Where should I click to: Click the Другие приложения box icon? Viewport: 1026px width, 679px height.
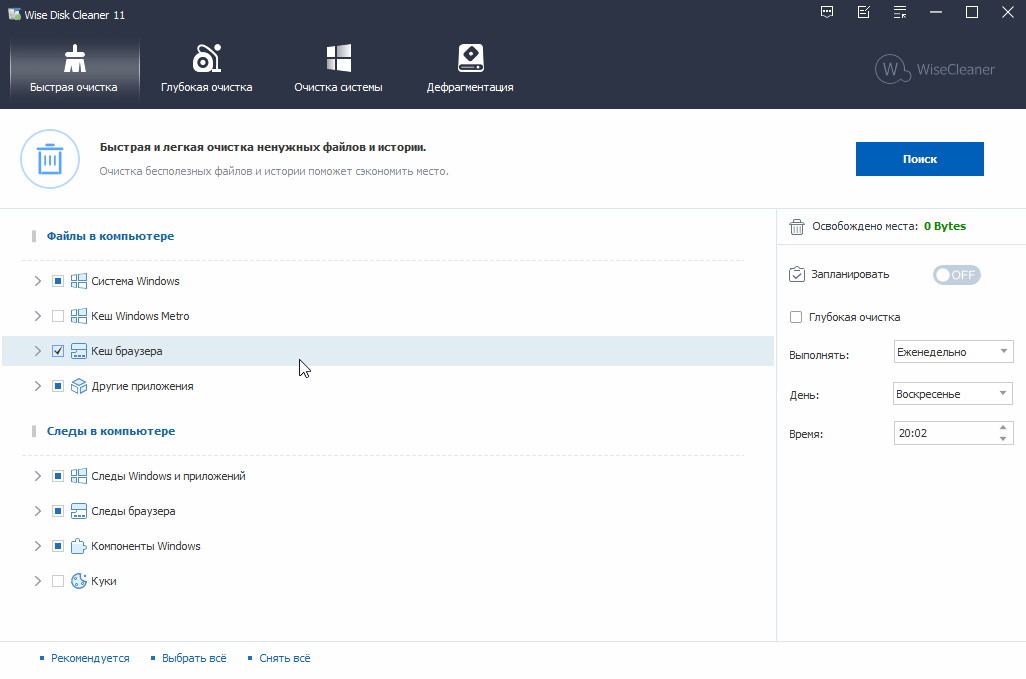[x=79, y=386]
